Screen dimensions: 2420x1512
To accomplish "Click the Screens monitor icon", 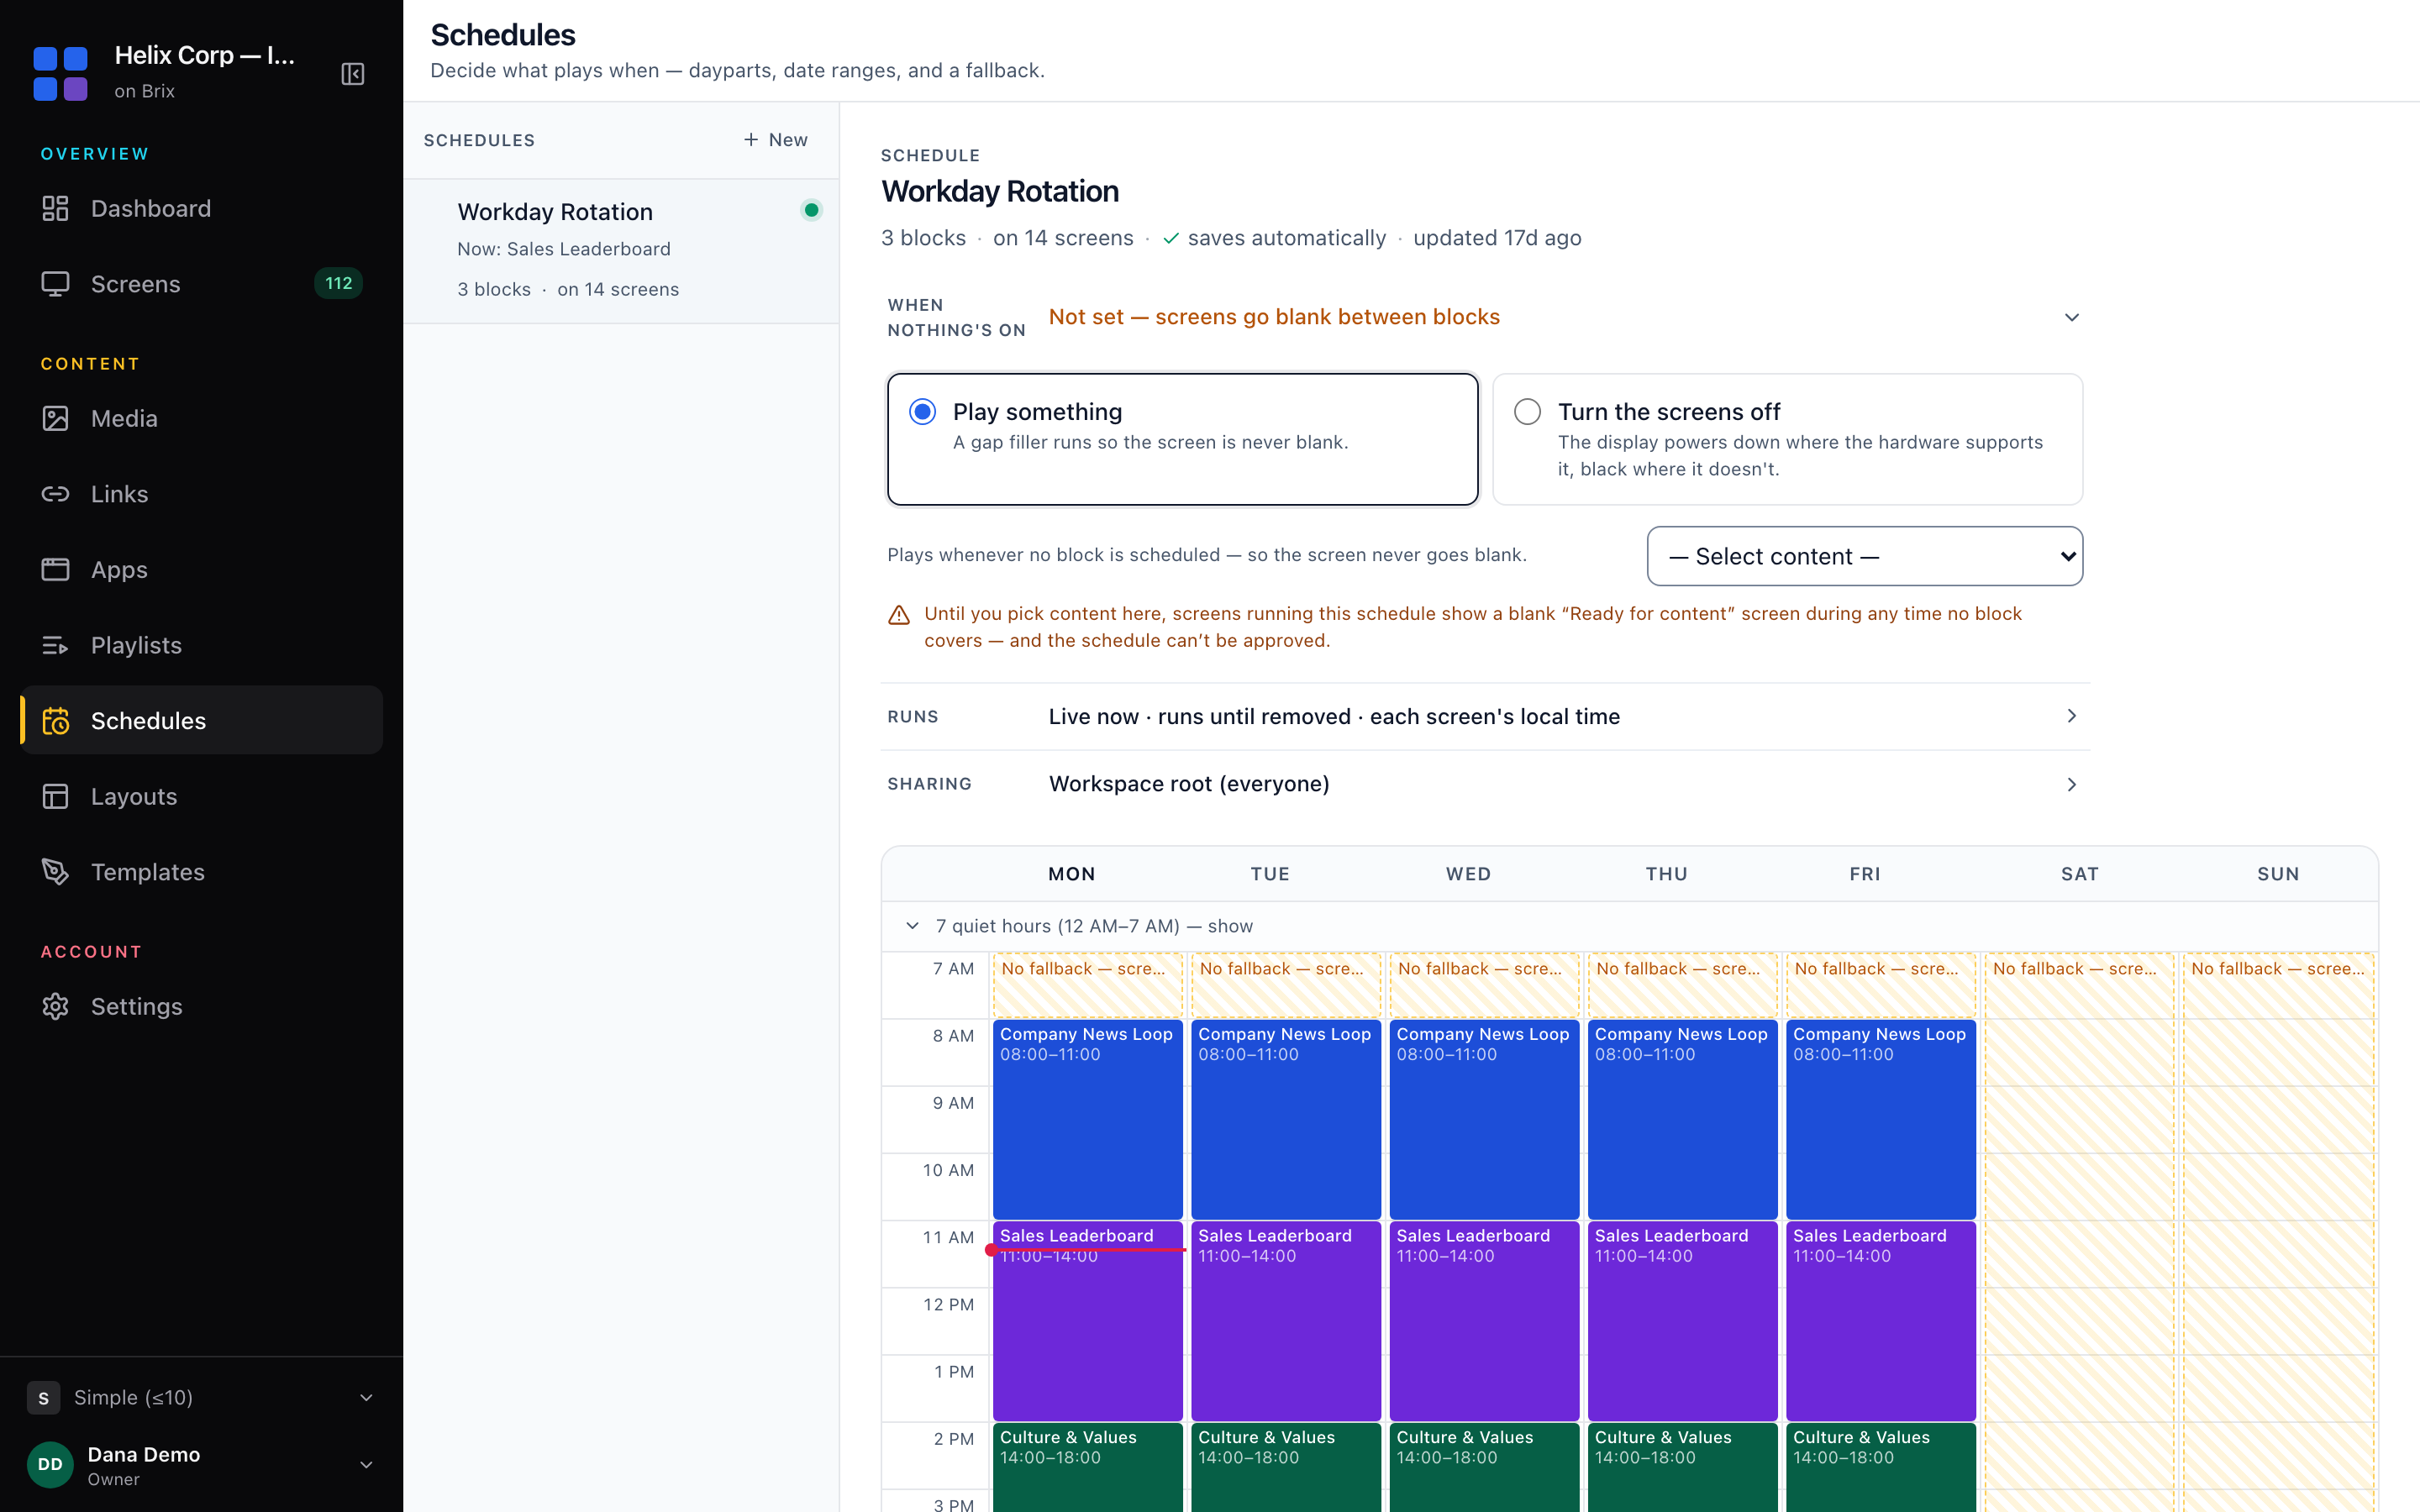I will pyautogui.click(x=55, y=284).
